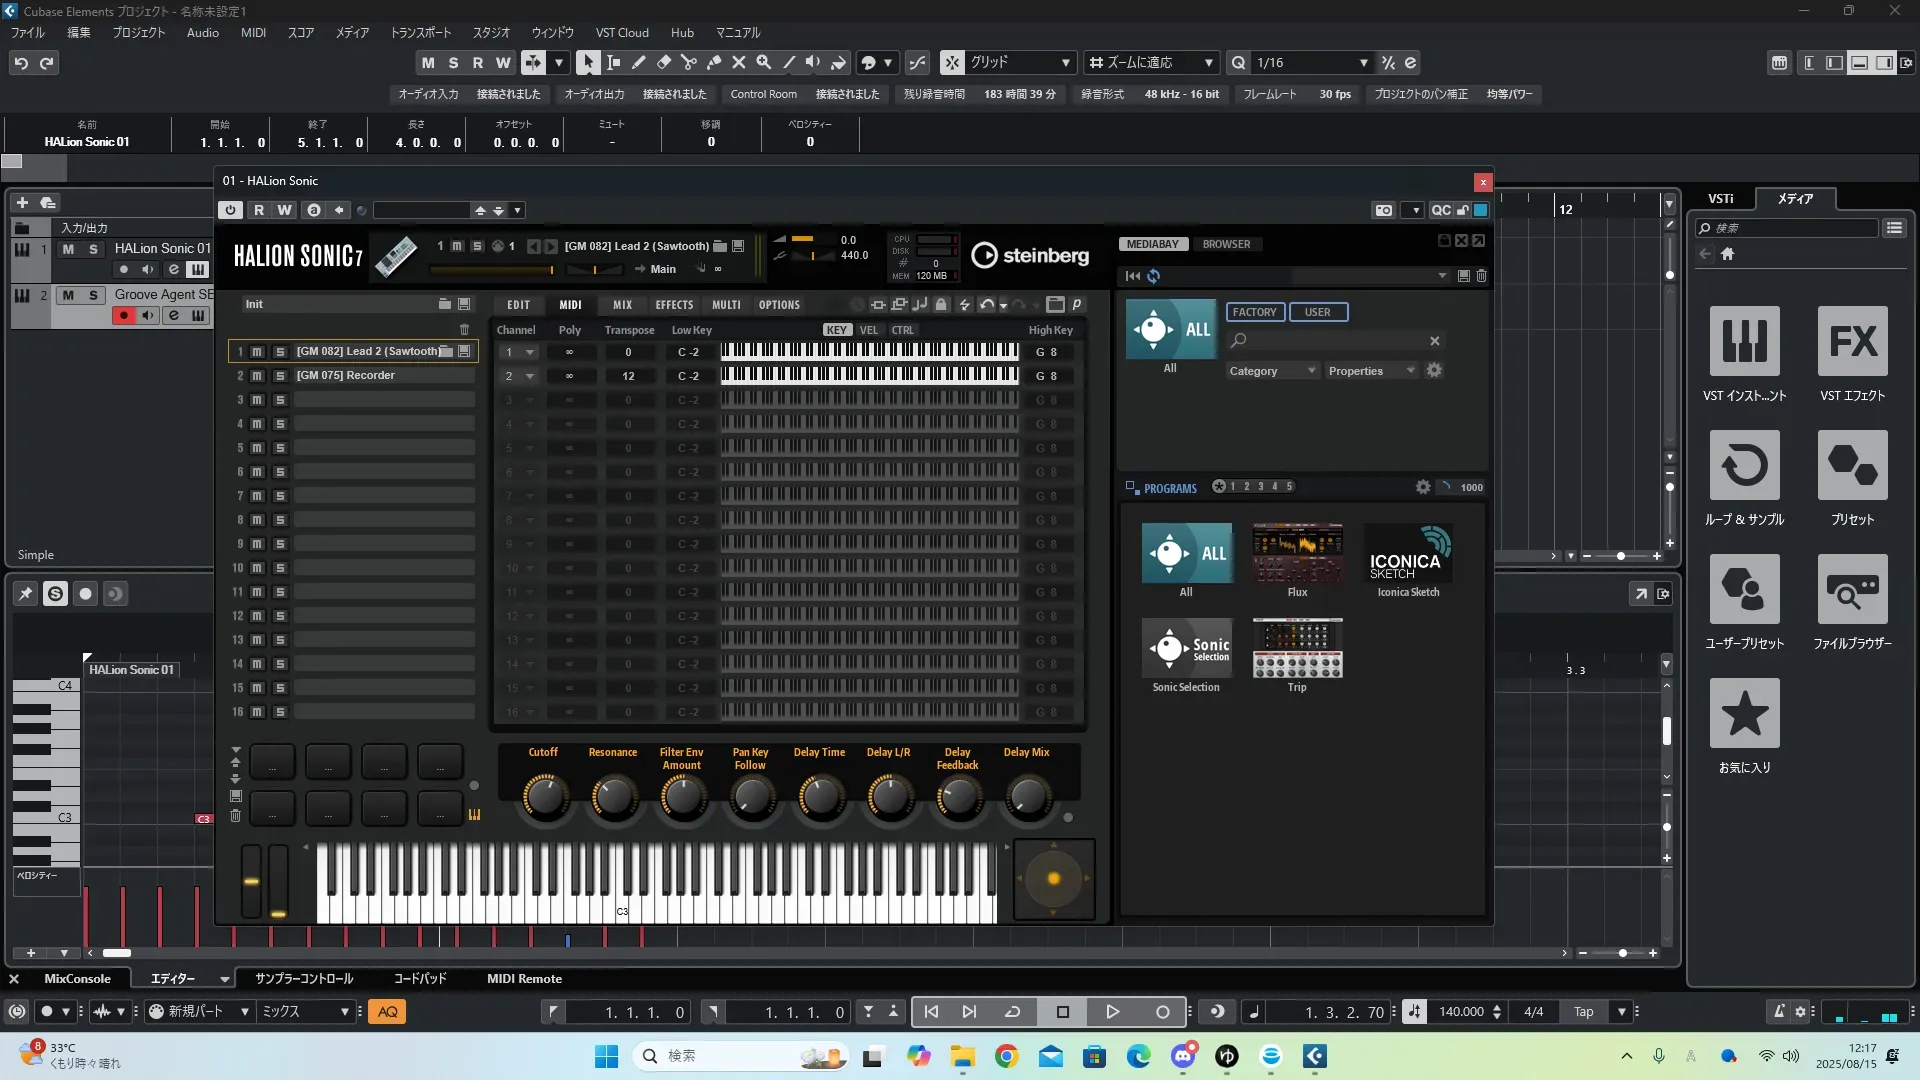The width and height of the screenshot is (1920, 1080).
Task: Open Favorites star tile
Action: point(1744,714)
